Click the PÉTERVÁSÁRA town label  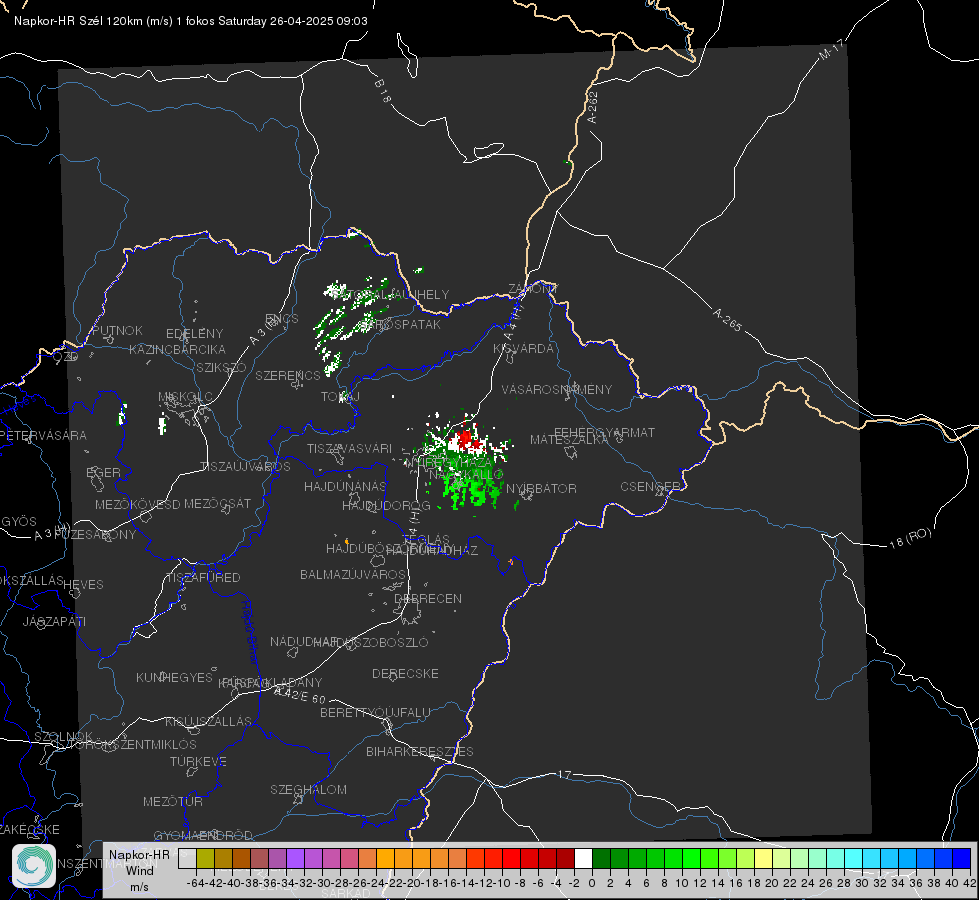click(44, 435)
